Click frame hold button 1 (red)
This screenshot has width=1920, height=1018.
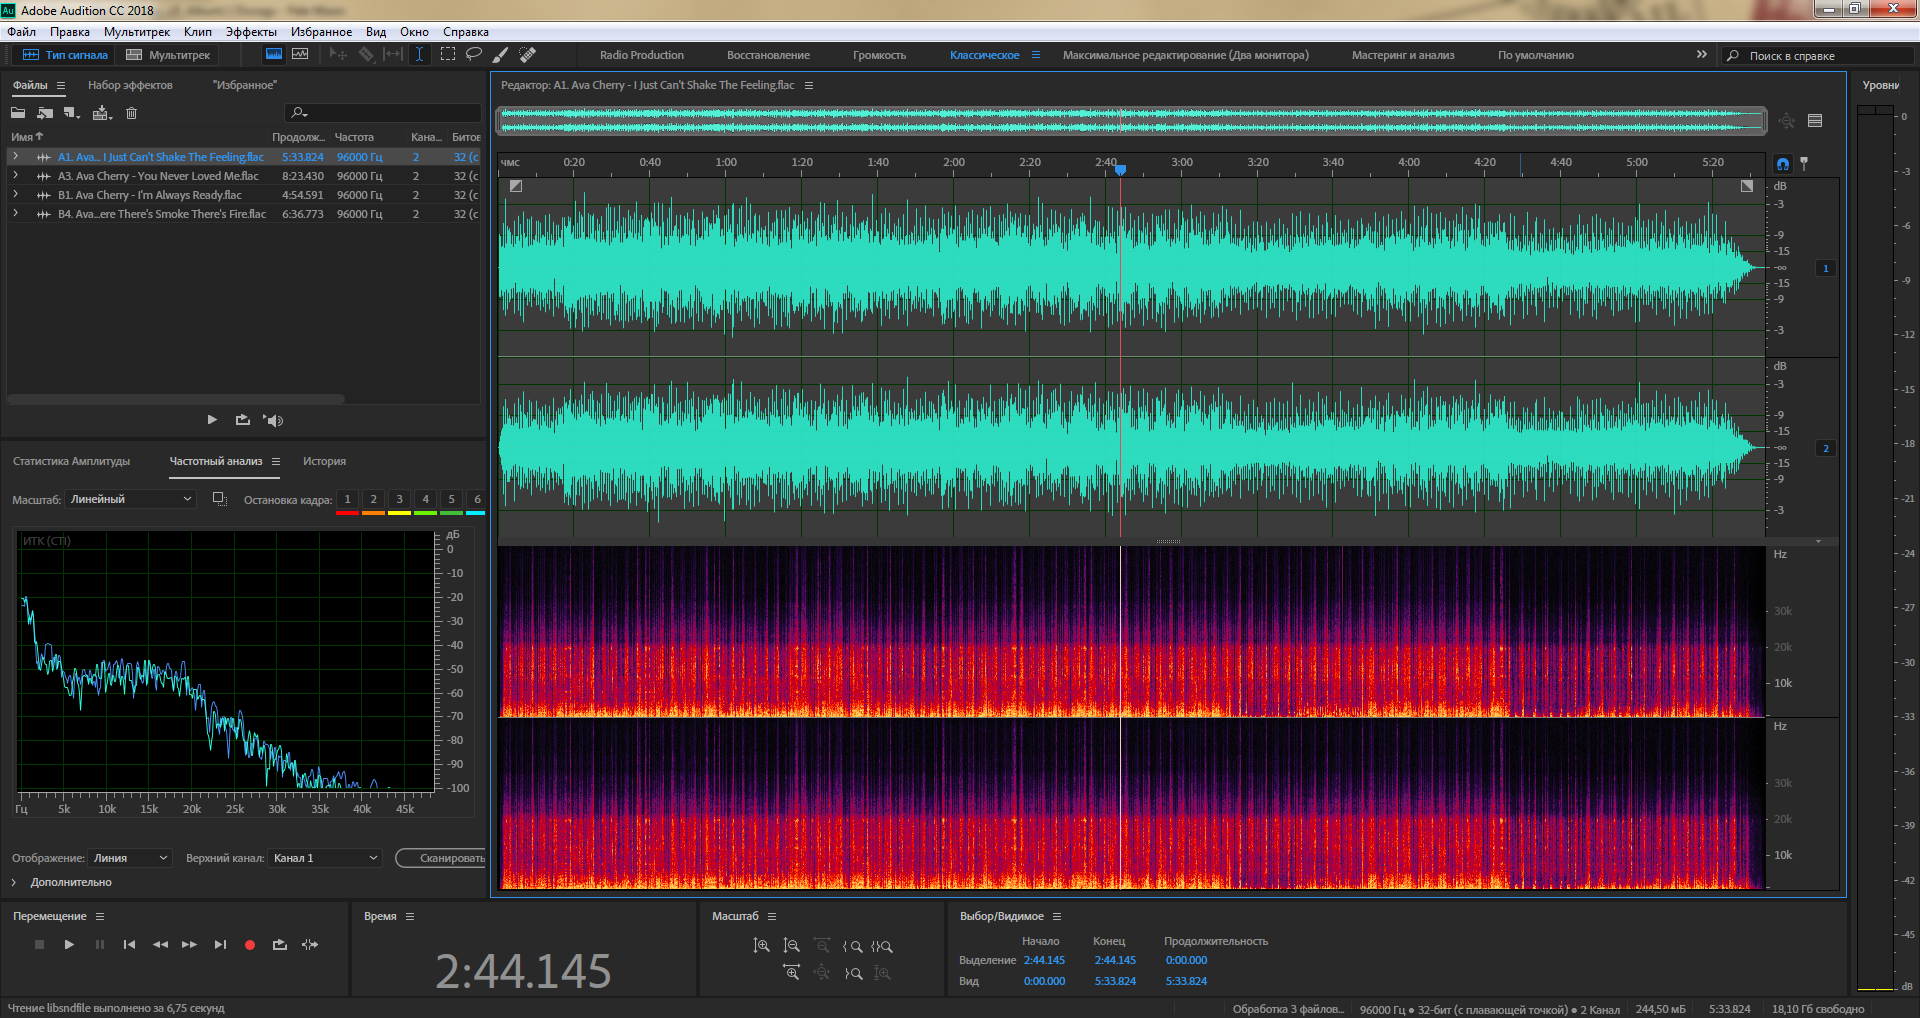coord(347,500)
